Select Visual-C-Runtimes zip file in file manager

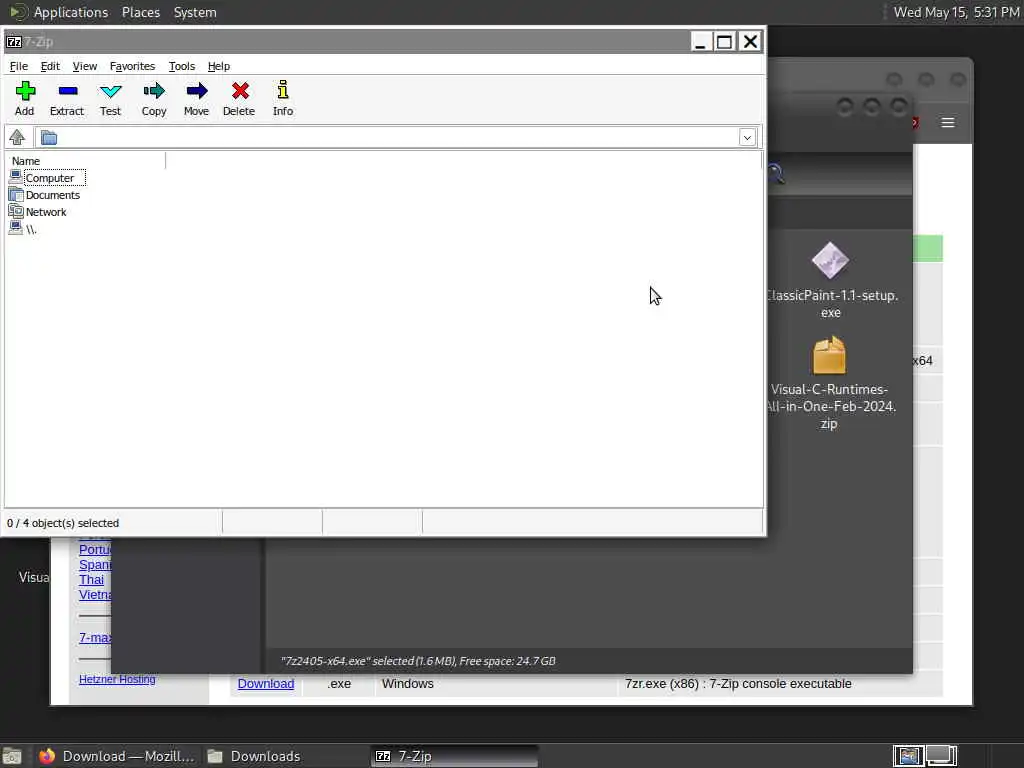point(829,383)
